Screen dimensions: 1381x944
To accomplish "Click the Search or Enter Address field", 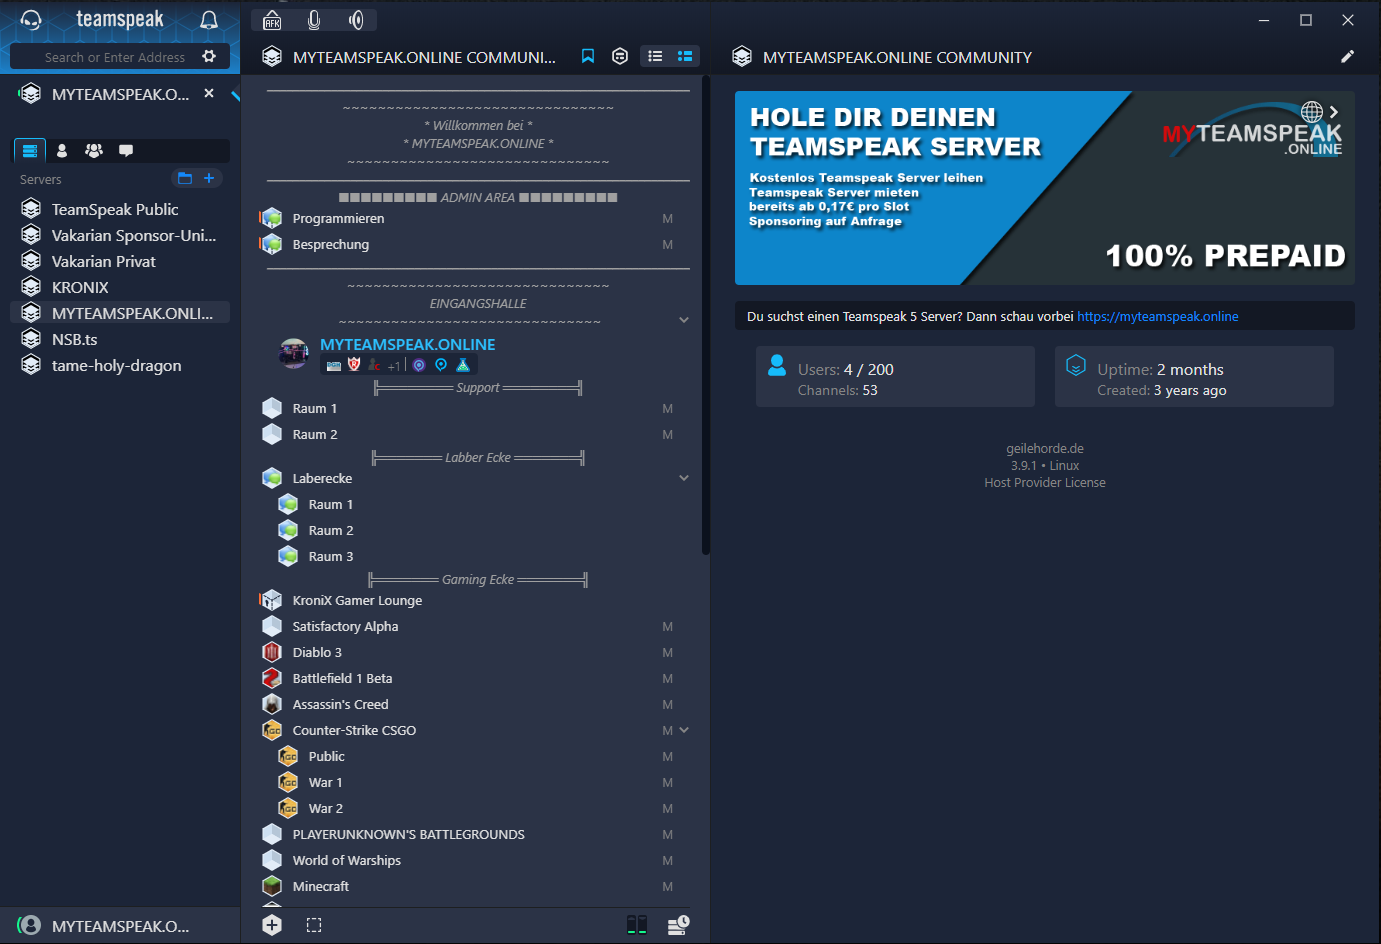I will [x=114, y=57].
